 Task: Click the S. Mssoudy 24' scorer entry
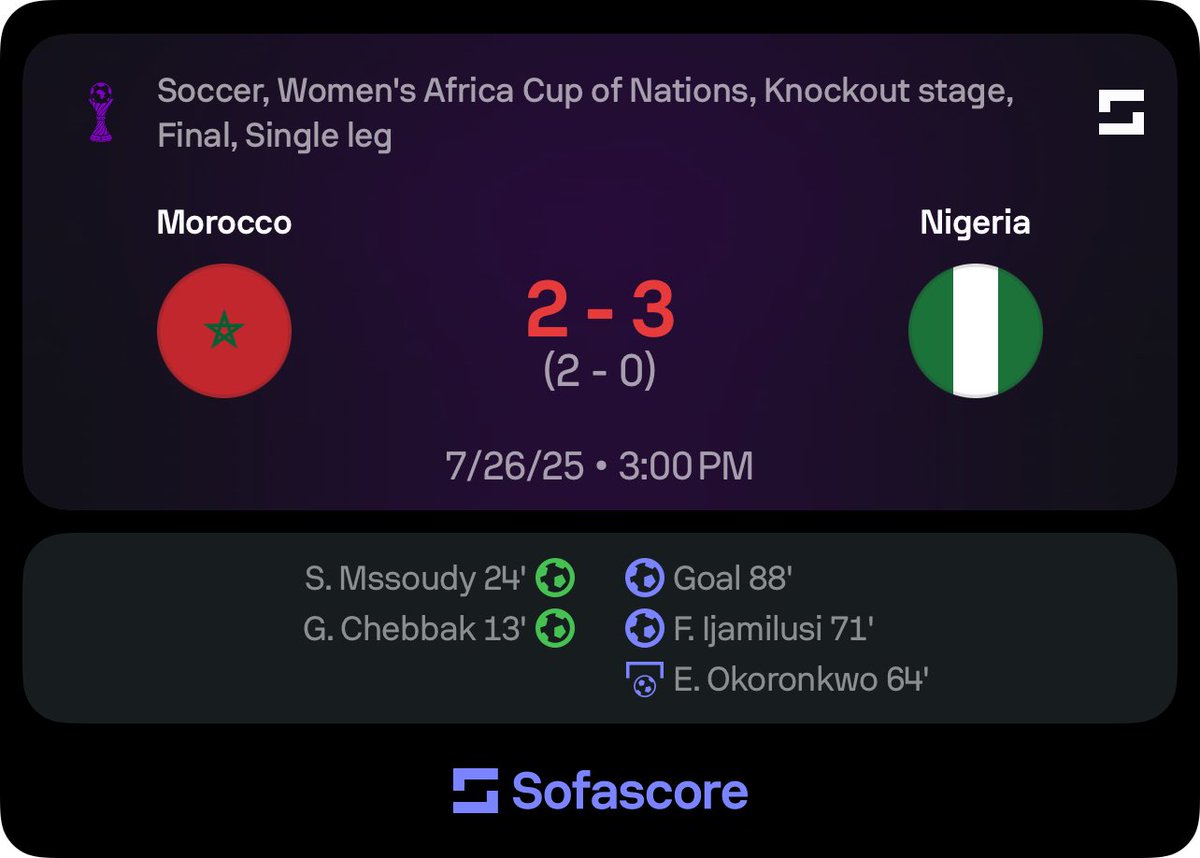coord(416,578)
